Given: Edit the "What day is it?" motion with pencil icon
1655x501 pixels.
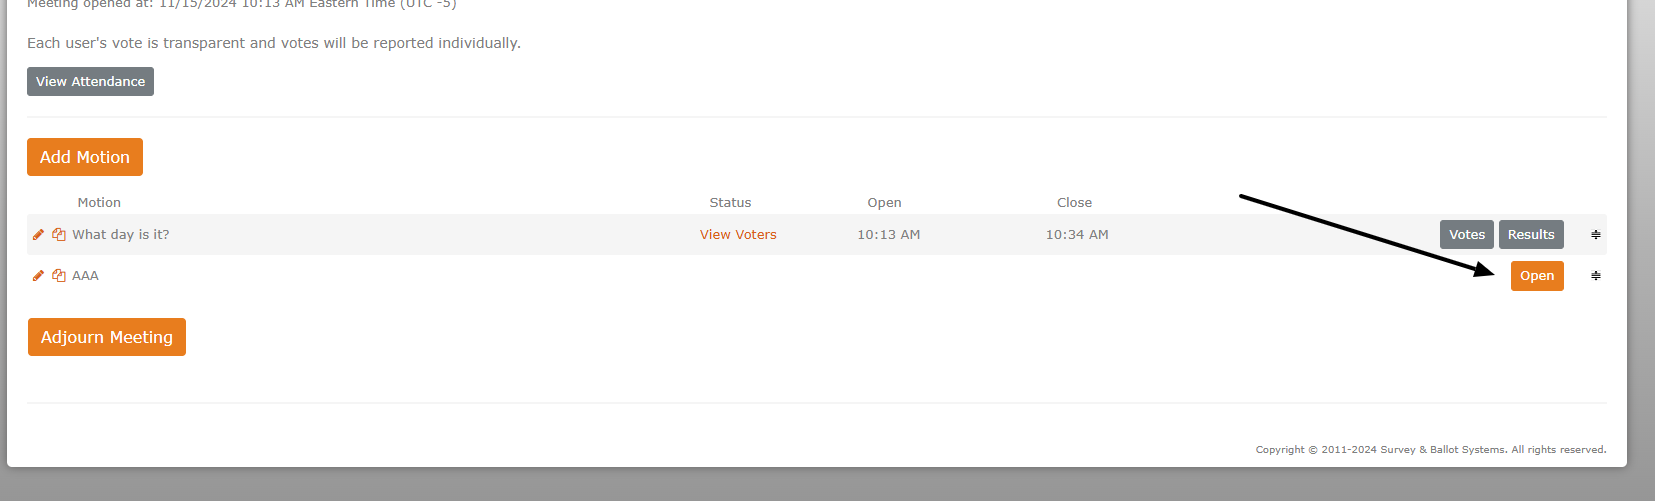Looking at the screenshot, I should coord(38,234).
